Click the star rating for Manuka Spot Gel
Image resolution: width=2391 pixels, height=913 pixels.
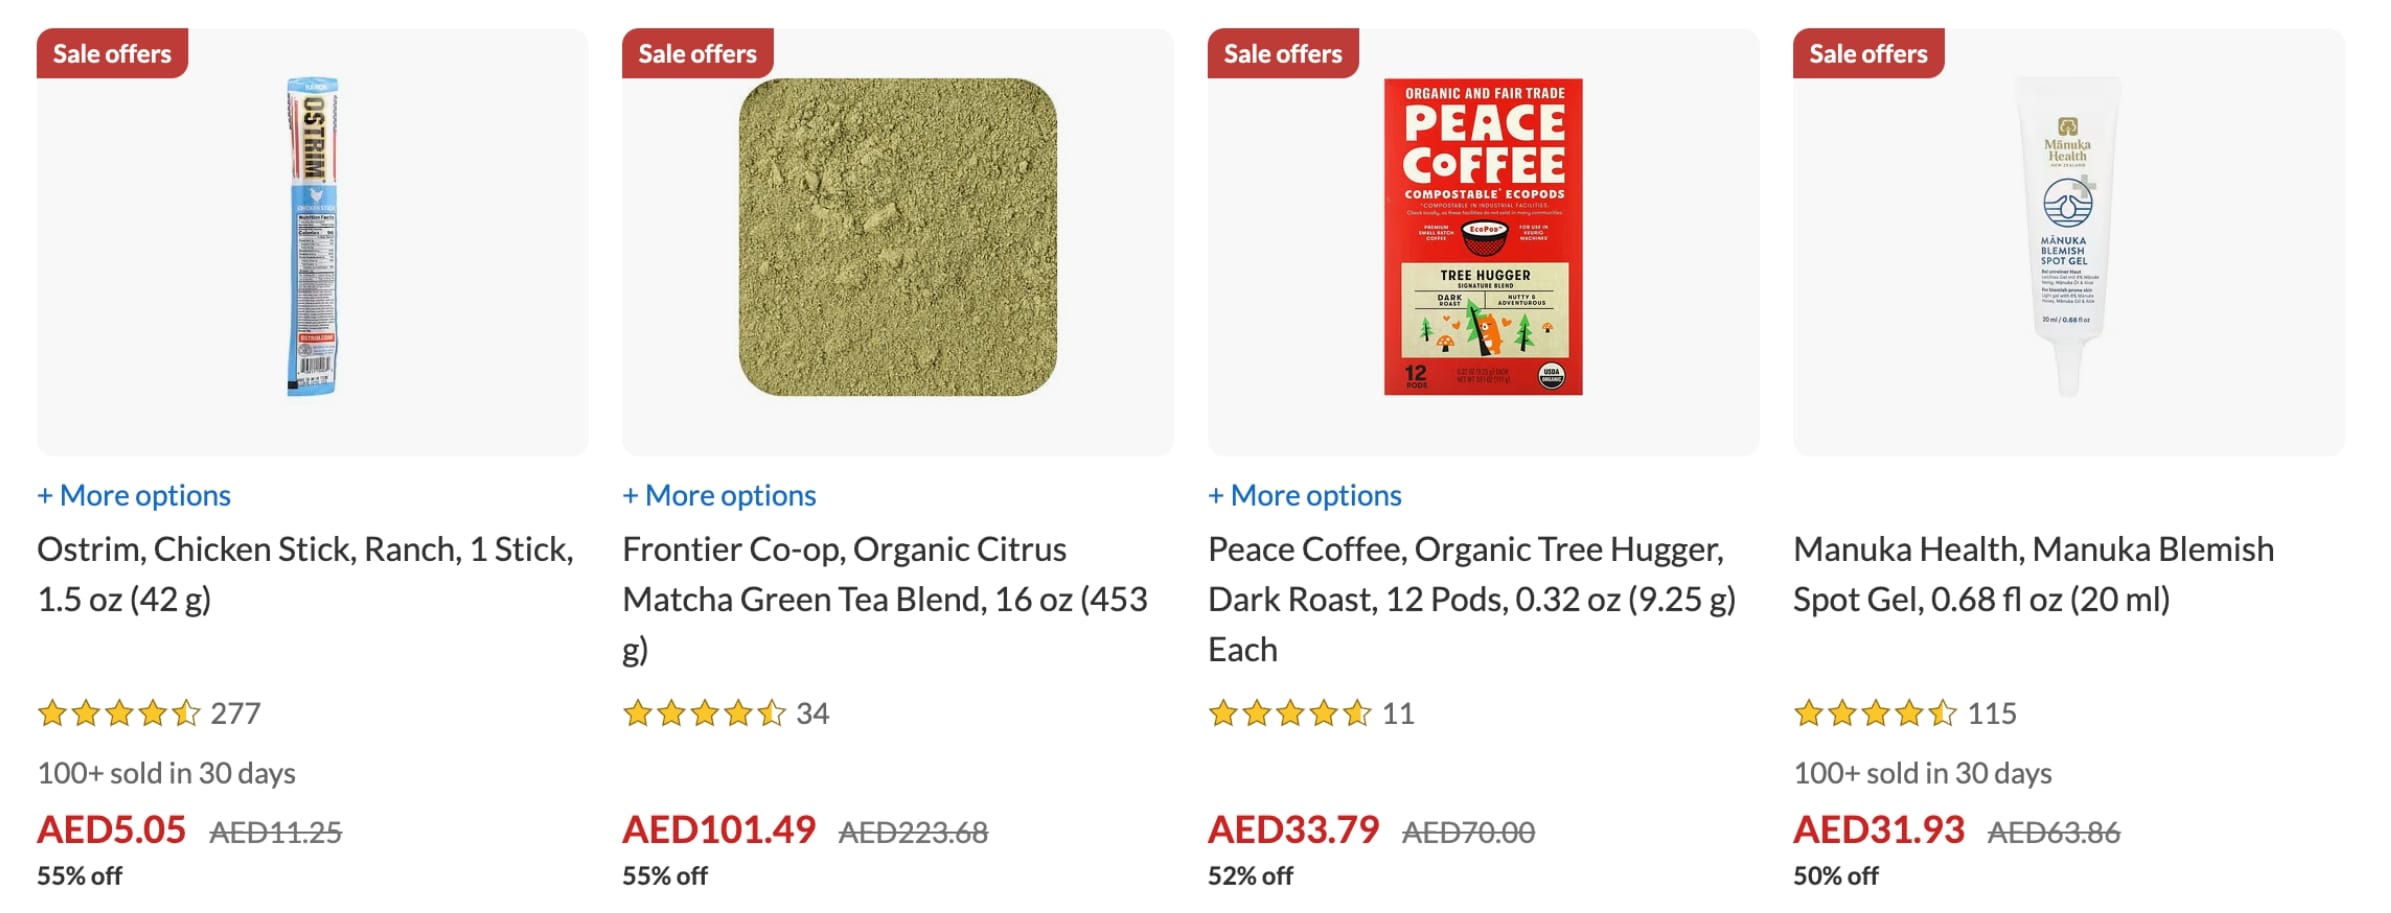[x=1875, y=713]
